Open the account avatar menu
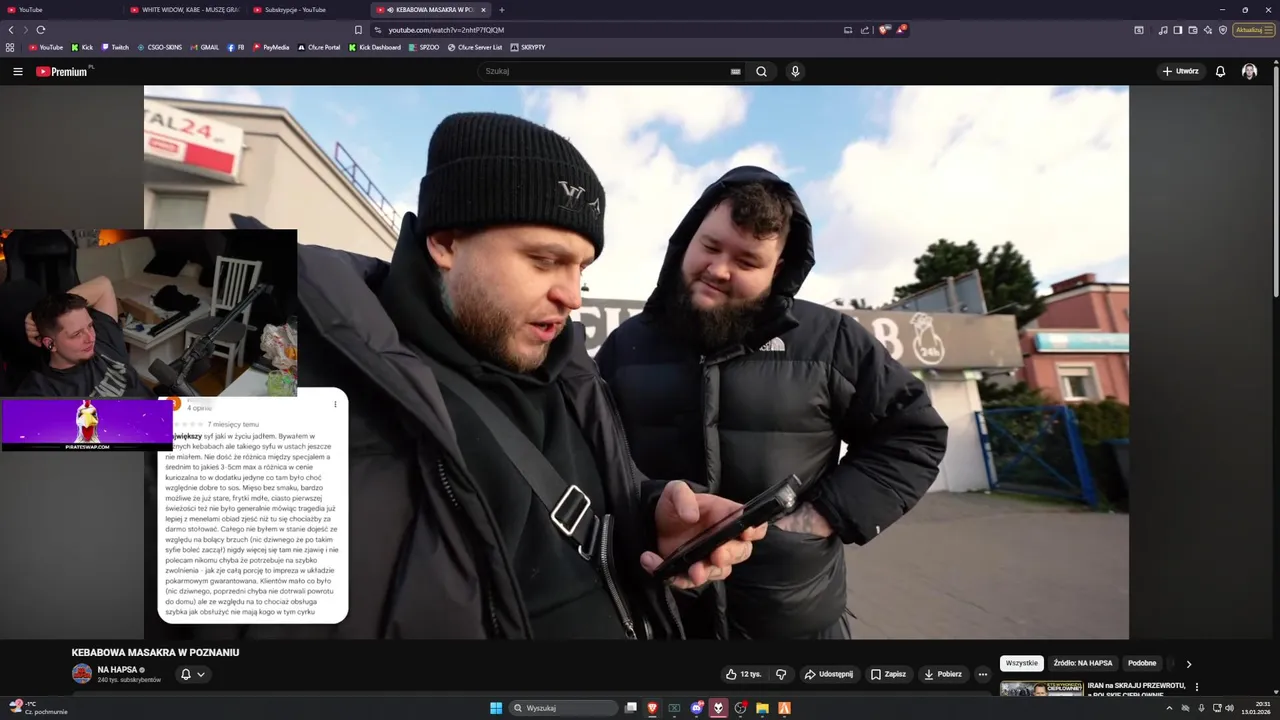 (1249, 71)
